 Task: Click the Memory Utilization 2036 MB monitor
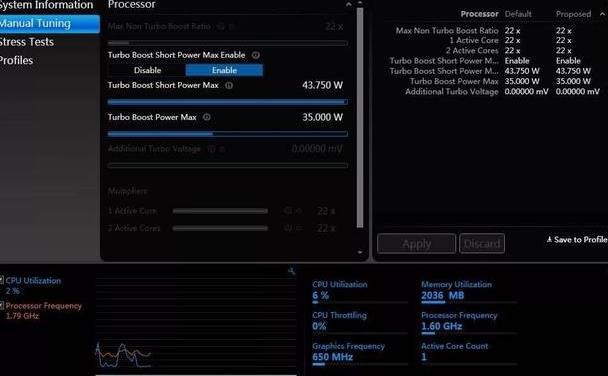[469, 291]
